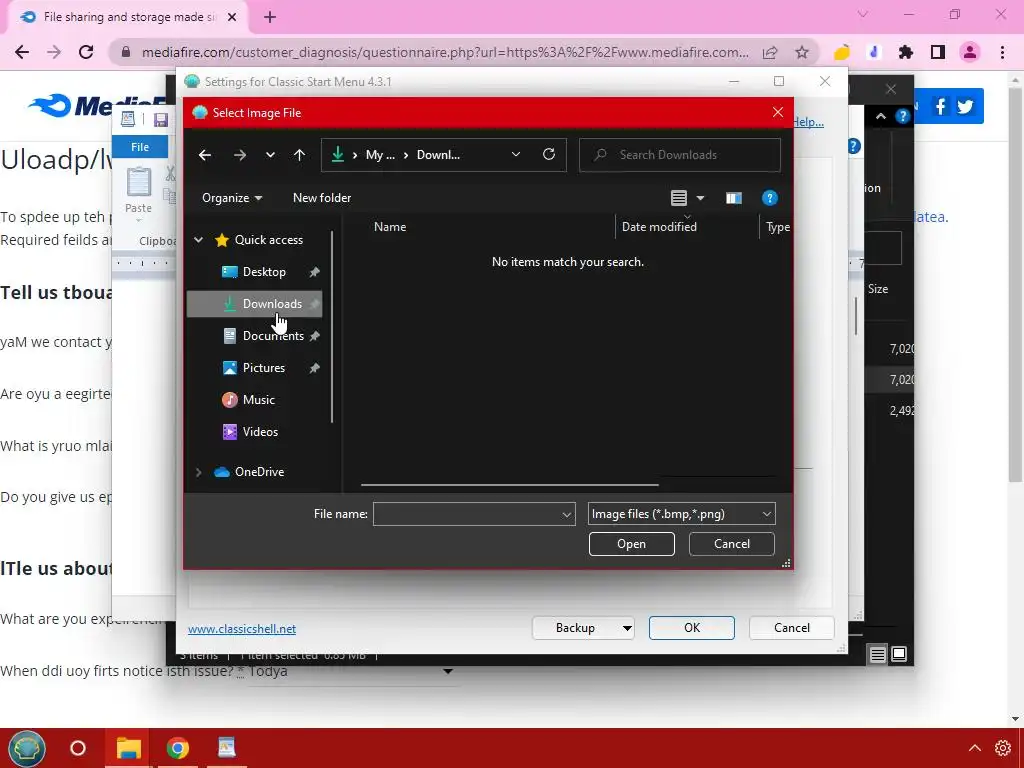
Task: Toggle Chrome side panel icon
Action: [x=938, y=52]
